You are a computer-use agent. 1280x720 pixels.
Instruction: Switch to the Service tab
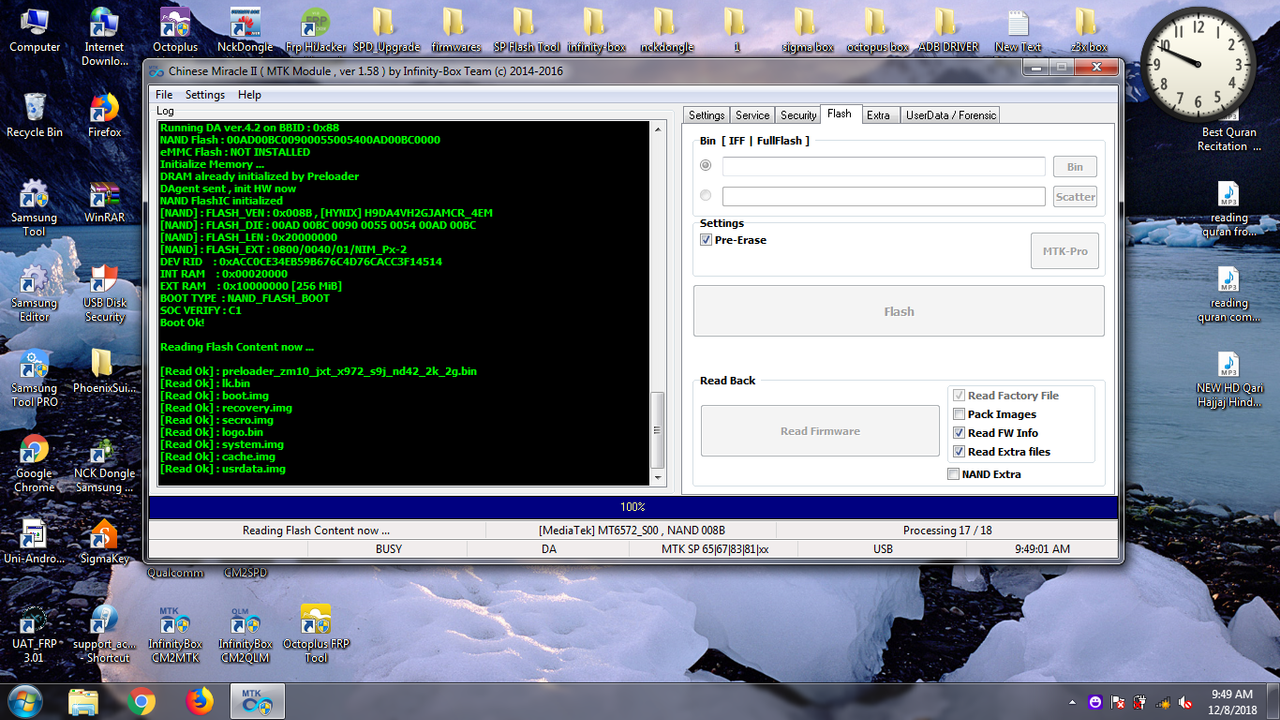(x=752, y=115)
